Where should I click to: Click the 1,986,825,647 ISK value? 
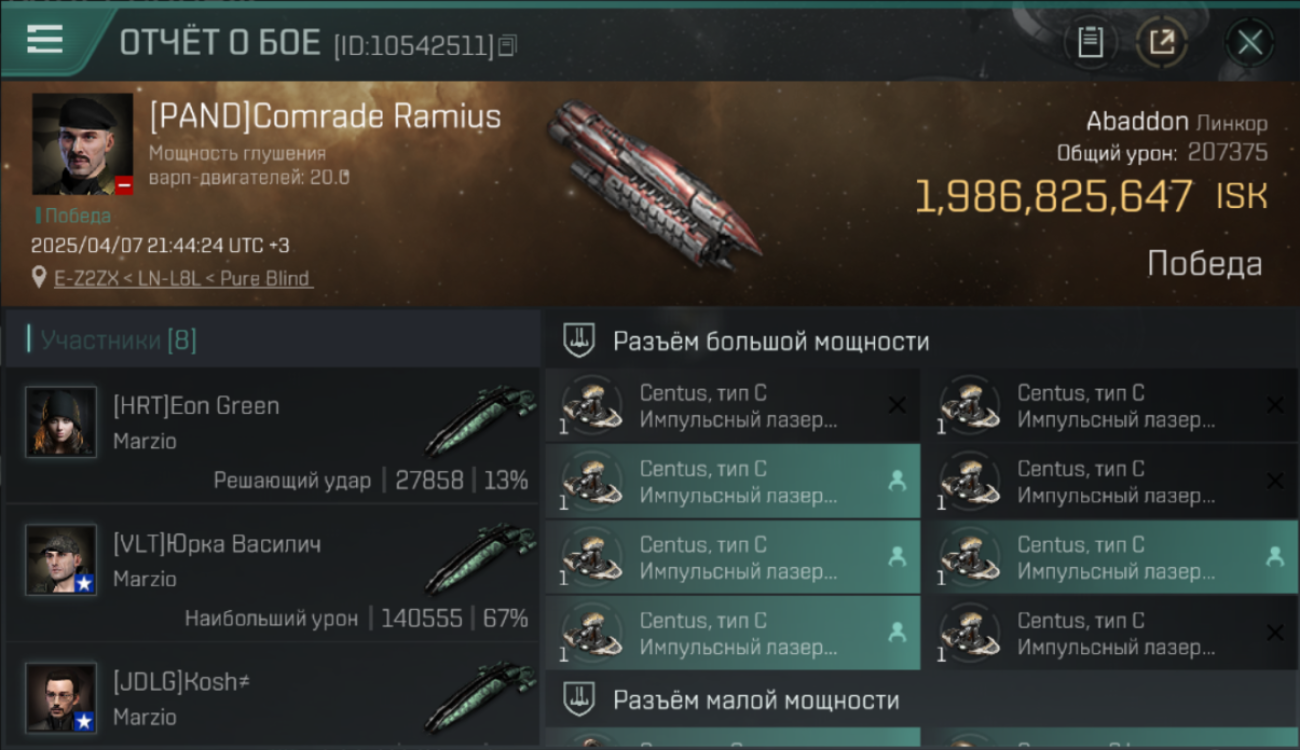[x=1091, y=197]
